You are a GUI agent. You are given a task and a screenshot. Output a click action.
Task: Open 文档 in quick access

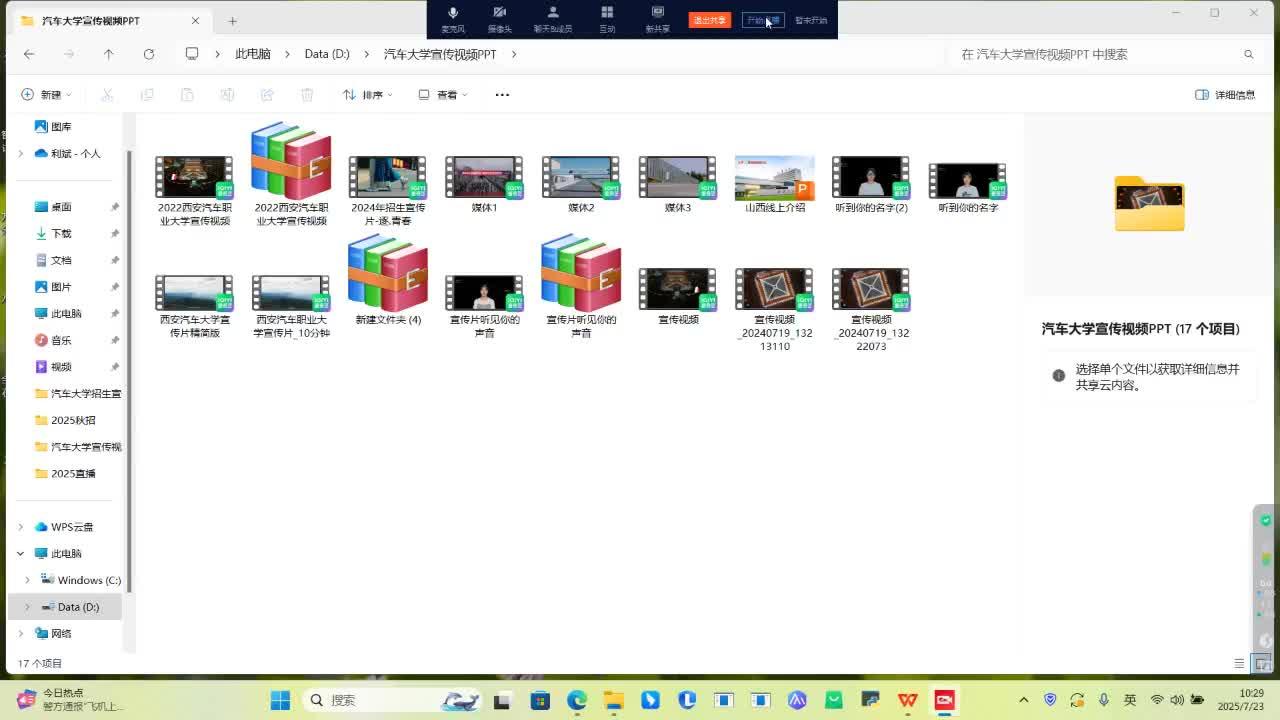click(61, 260)
